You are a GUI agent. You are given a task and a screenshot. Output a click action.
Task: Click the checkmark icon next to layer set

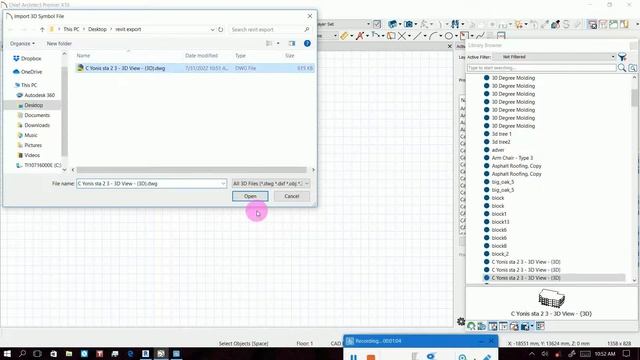click(x=377, y=24)
